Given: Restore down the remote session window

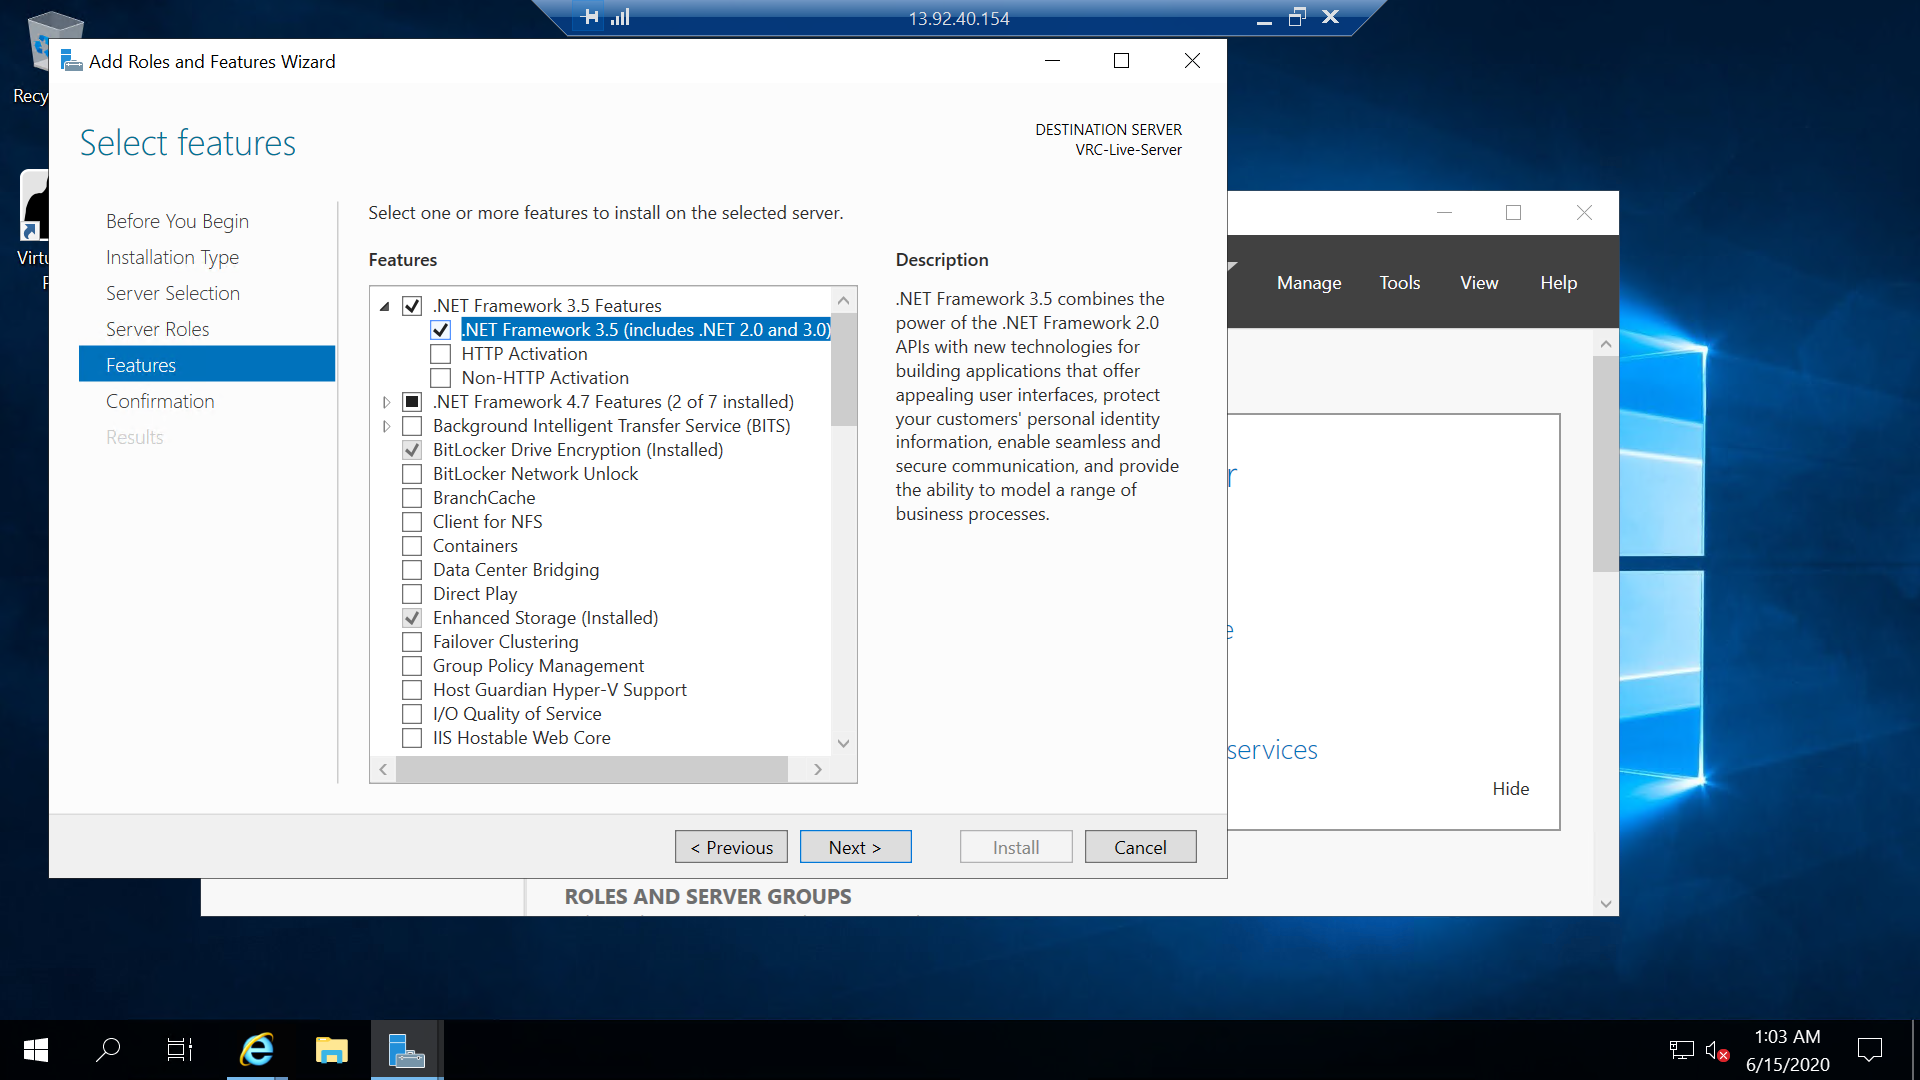Looking at the screenshot, I should coord(1297,17).
